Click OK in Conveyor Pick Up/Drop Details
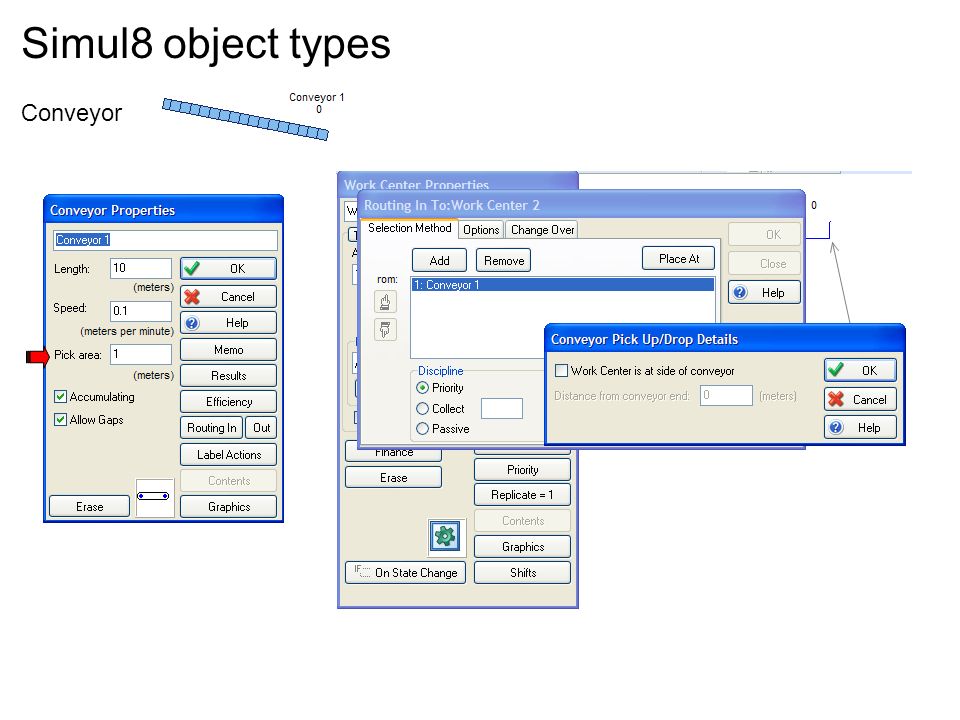The width and height of the screenshot is (960, 720). point(860,370)
